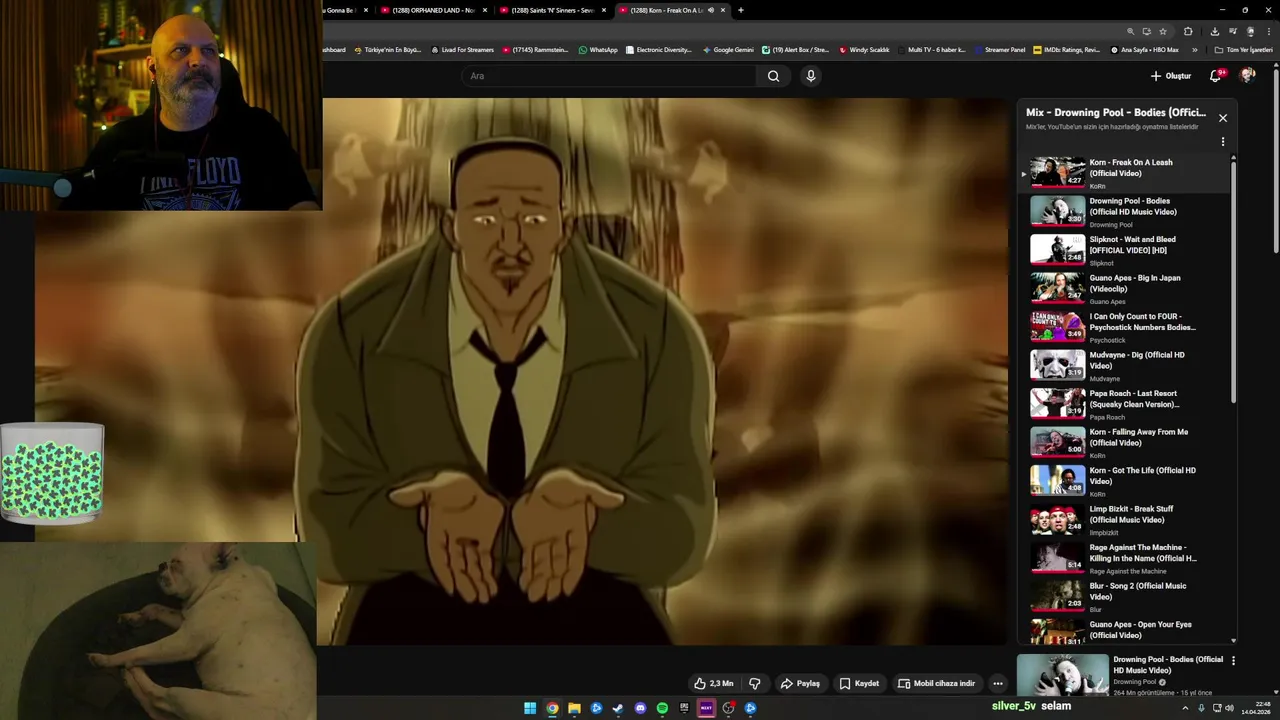Open Korn - Freak On A Leash playlist item
The image size is (1280, 720).
pyautogui.click(x=1125, y=173)
